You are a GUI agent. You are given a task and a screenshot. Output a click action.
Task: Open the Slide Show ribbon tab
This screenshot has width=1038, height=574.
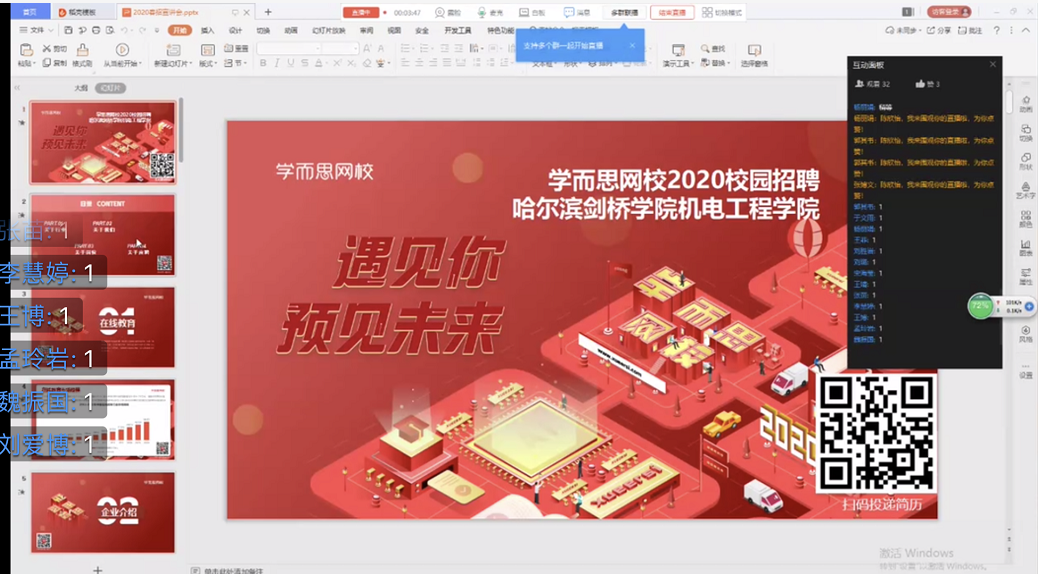328,30
